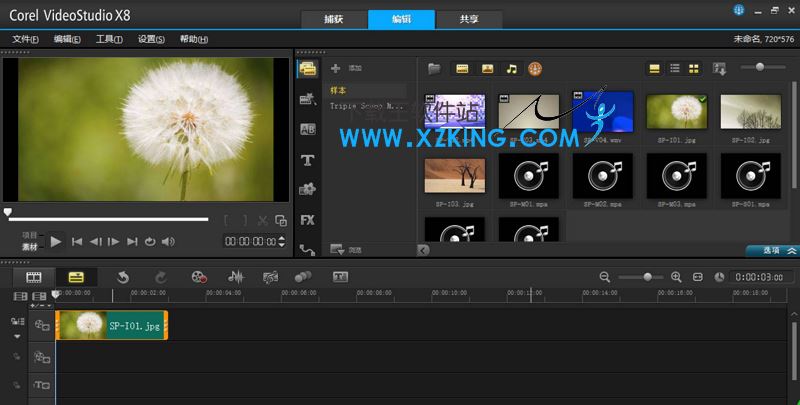The image size is (800, 405).
Task: Set mark-in bracket in preview
Action: click(x=227, y=220)
